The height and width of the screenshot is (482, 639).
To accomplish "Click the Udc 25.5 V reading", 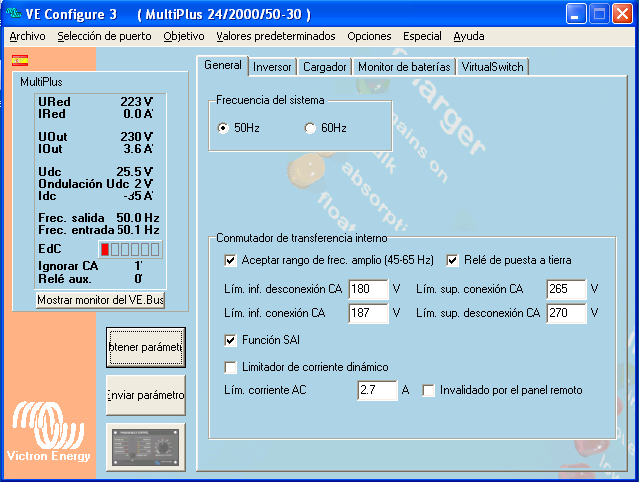I will [95, 172].
